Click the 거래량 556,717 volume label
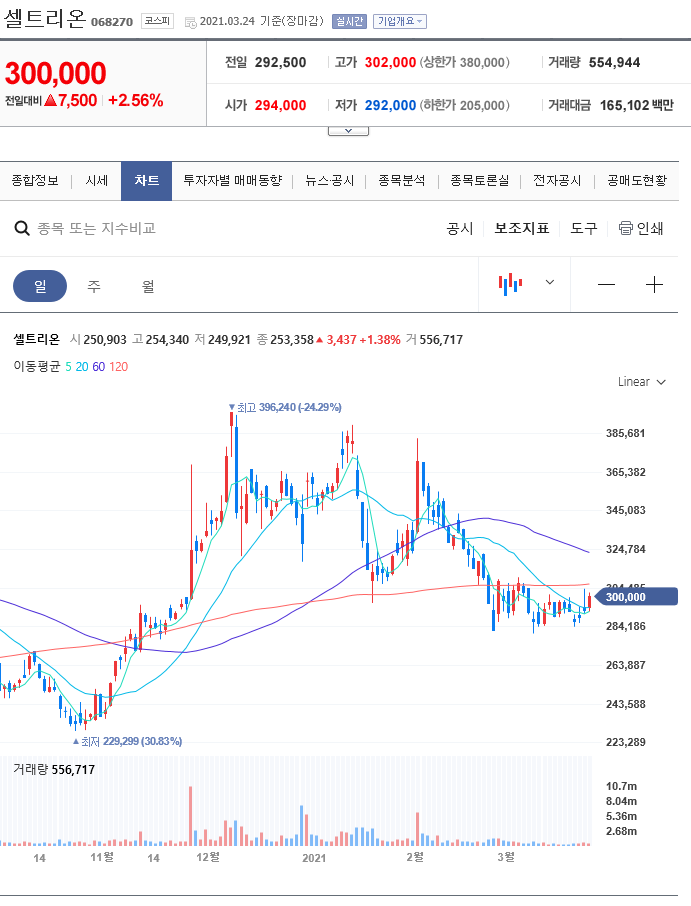 click(54, 770)
